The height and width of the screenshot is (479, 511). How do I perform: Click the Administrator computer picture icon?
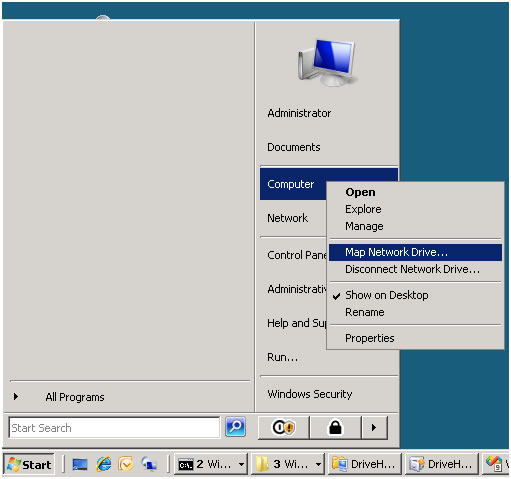pyautogui.click(x=327, y=63)
